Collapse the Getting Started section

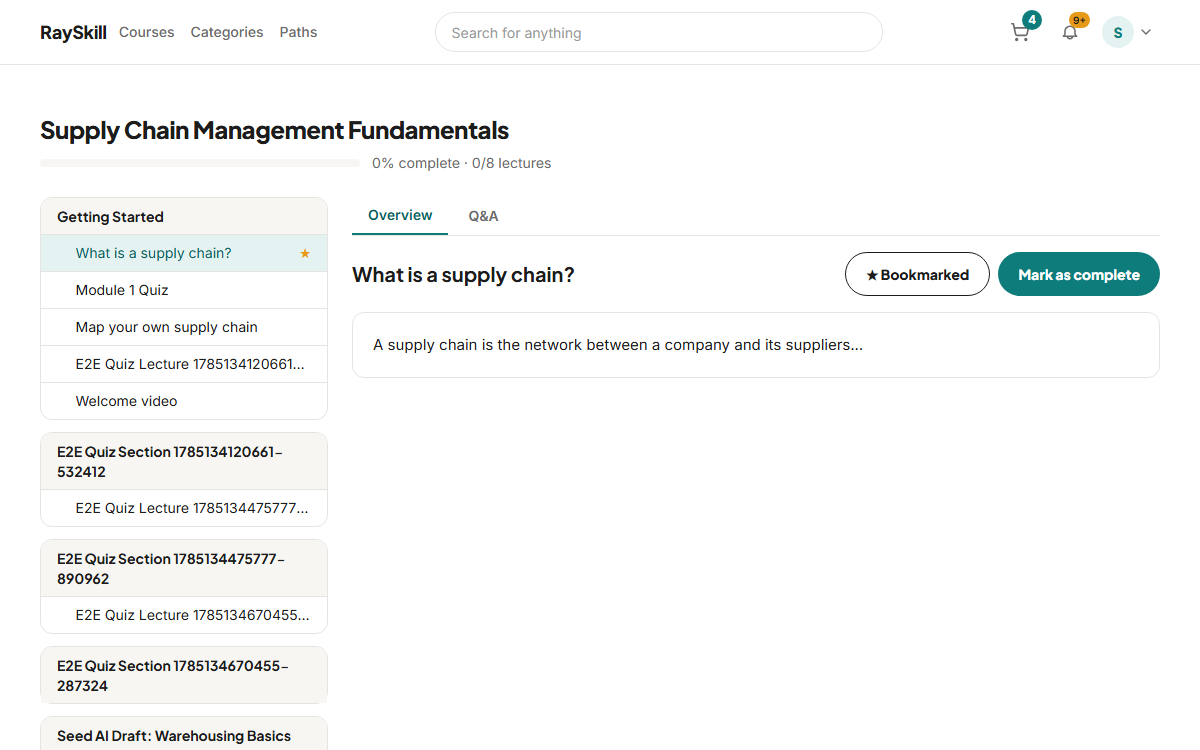pos(184,216)
